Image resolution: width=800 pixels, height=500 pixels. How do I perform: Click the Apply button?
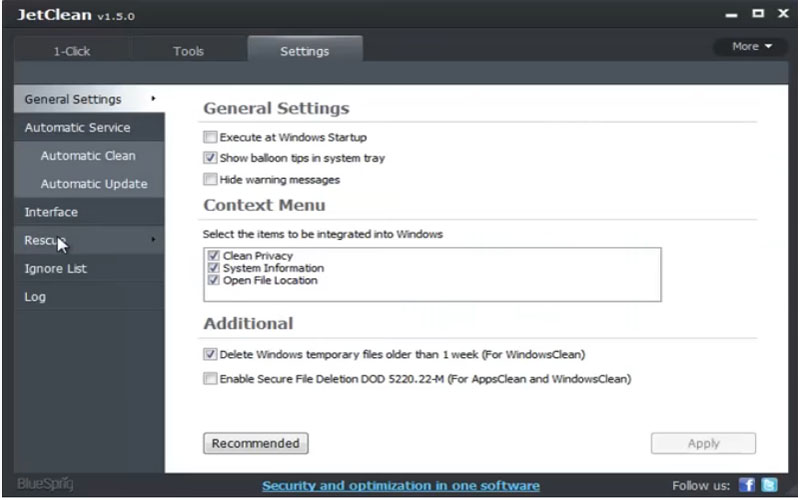(x=703, y=443)
